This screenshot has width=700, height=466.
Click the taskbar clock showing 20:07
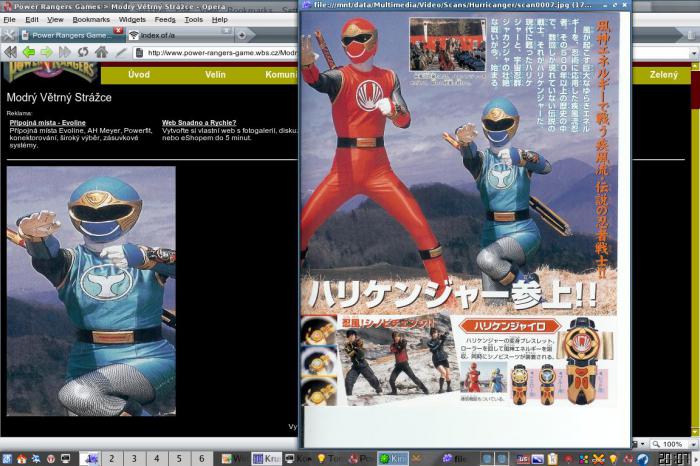675,458
